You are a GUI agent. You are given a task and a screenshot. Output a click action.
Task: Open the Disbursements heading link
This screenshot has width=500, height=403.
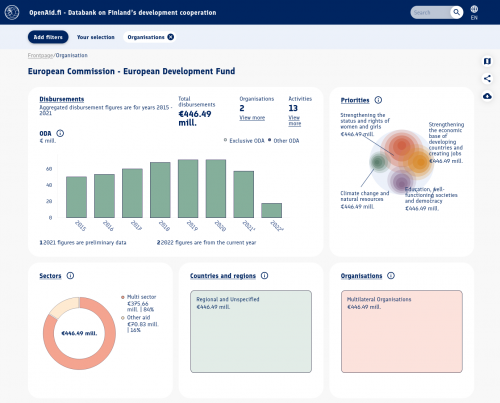[62, 99]
